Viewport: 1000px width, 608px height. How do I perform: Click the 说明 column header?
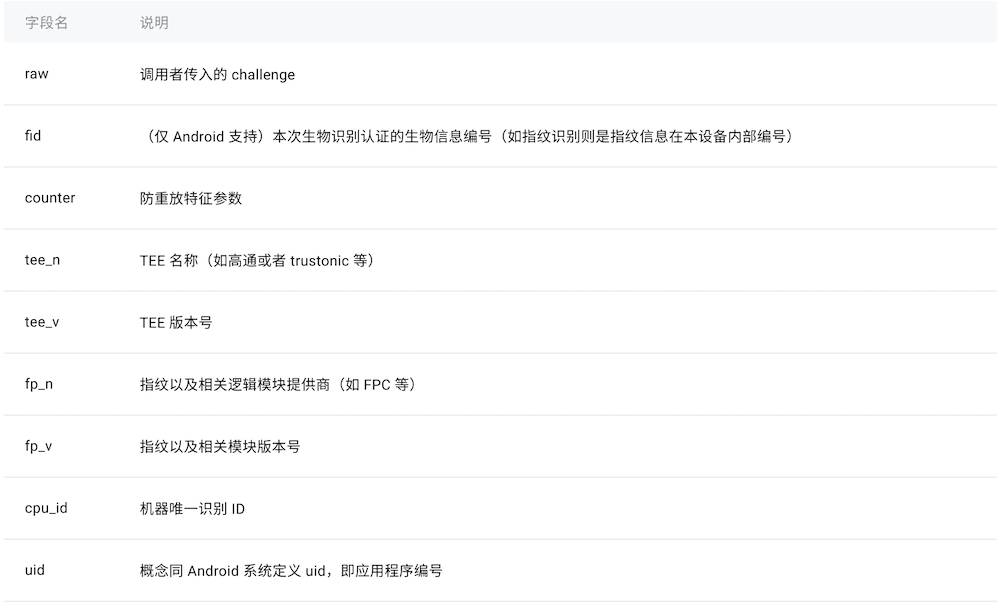pos(154,23)
